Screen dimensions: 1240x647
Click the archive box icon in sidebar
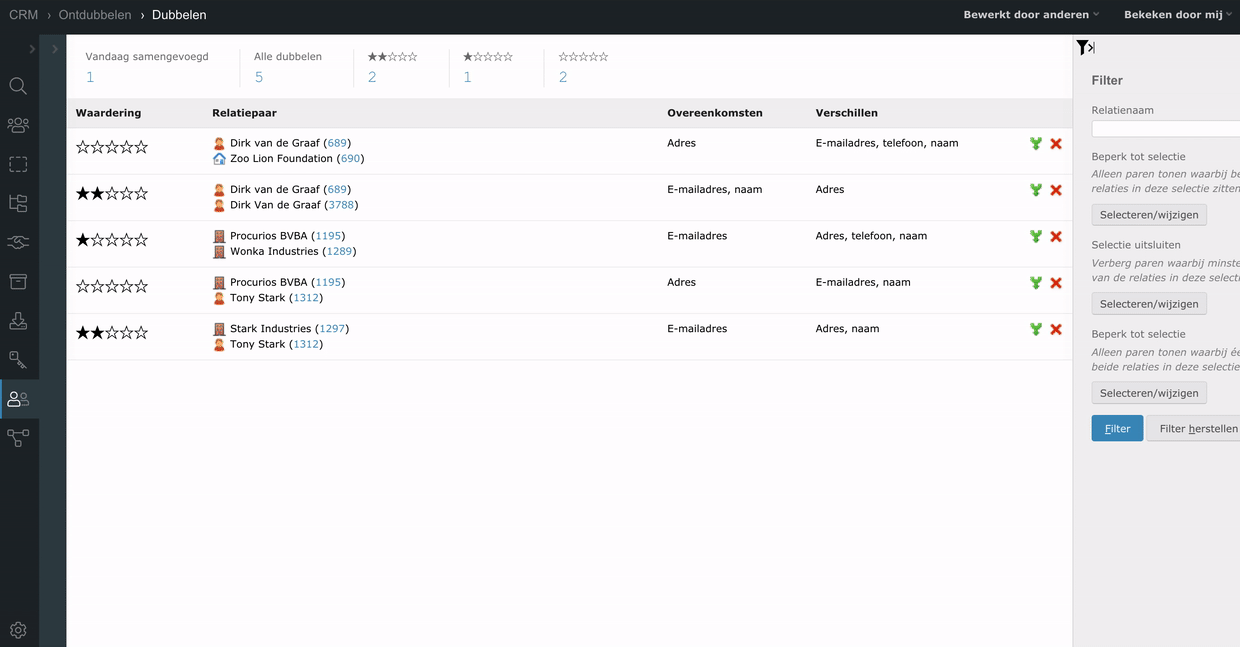click(18, 281)
